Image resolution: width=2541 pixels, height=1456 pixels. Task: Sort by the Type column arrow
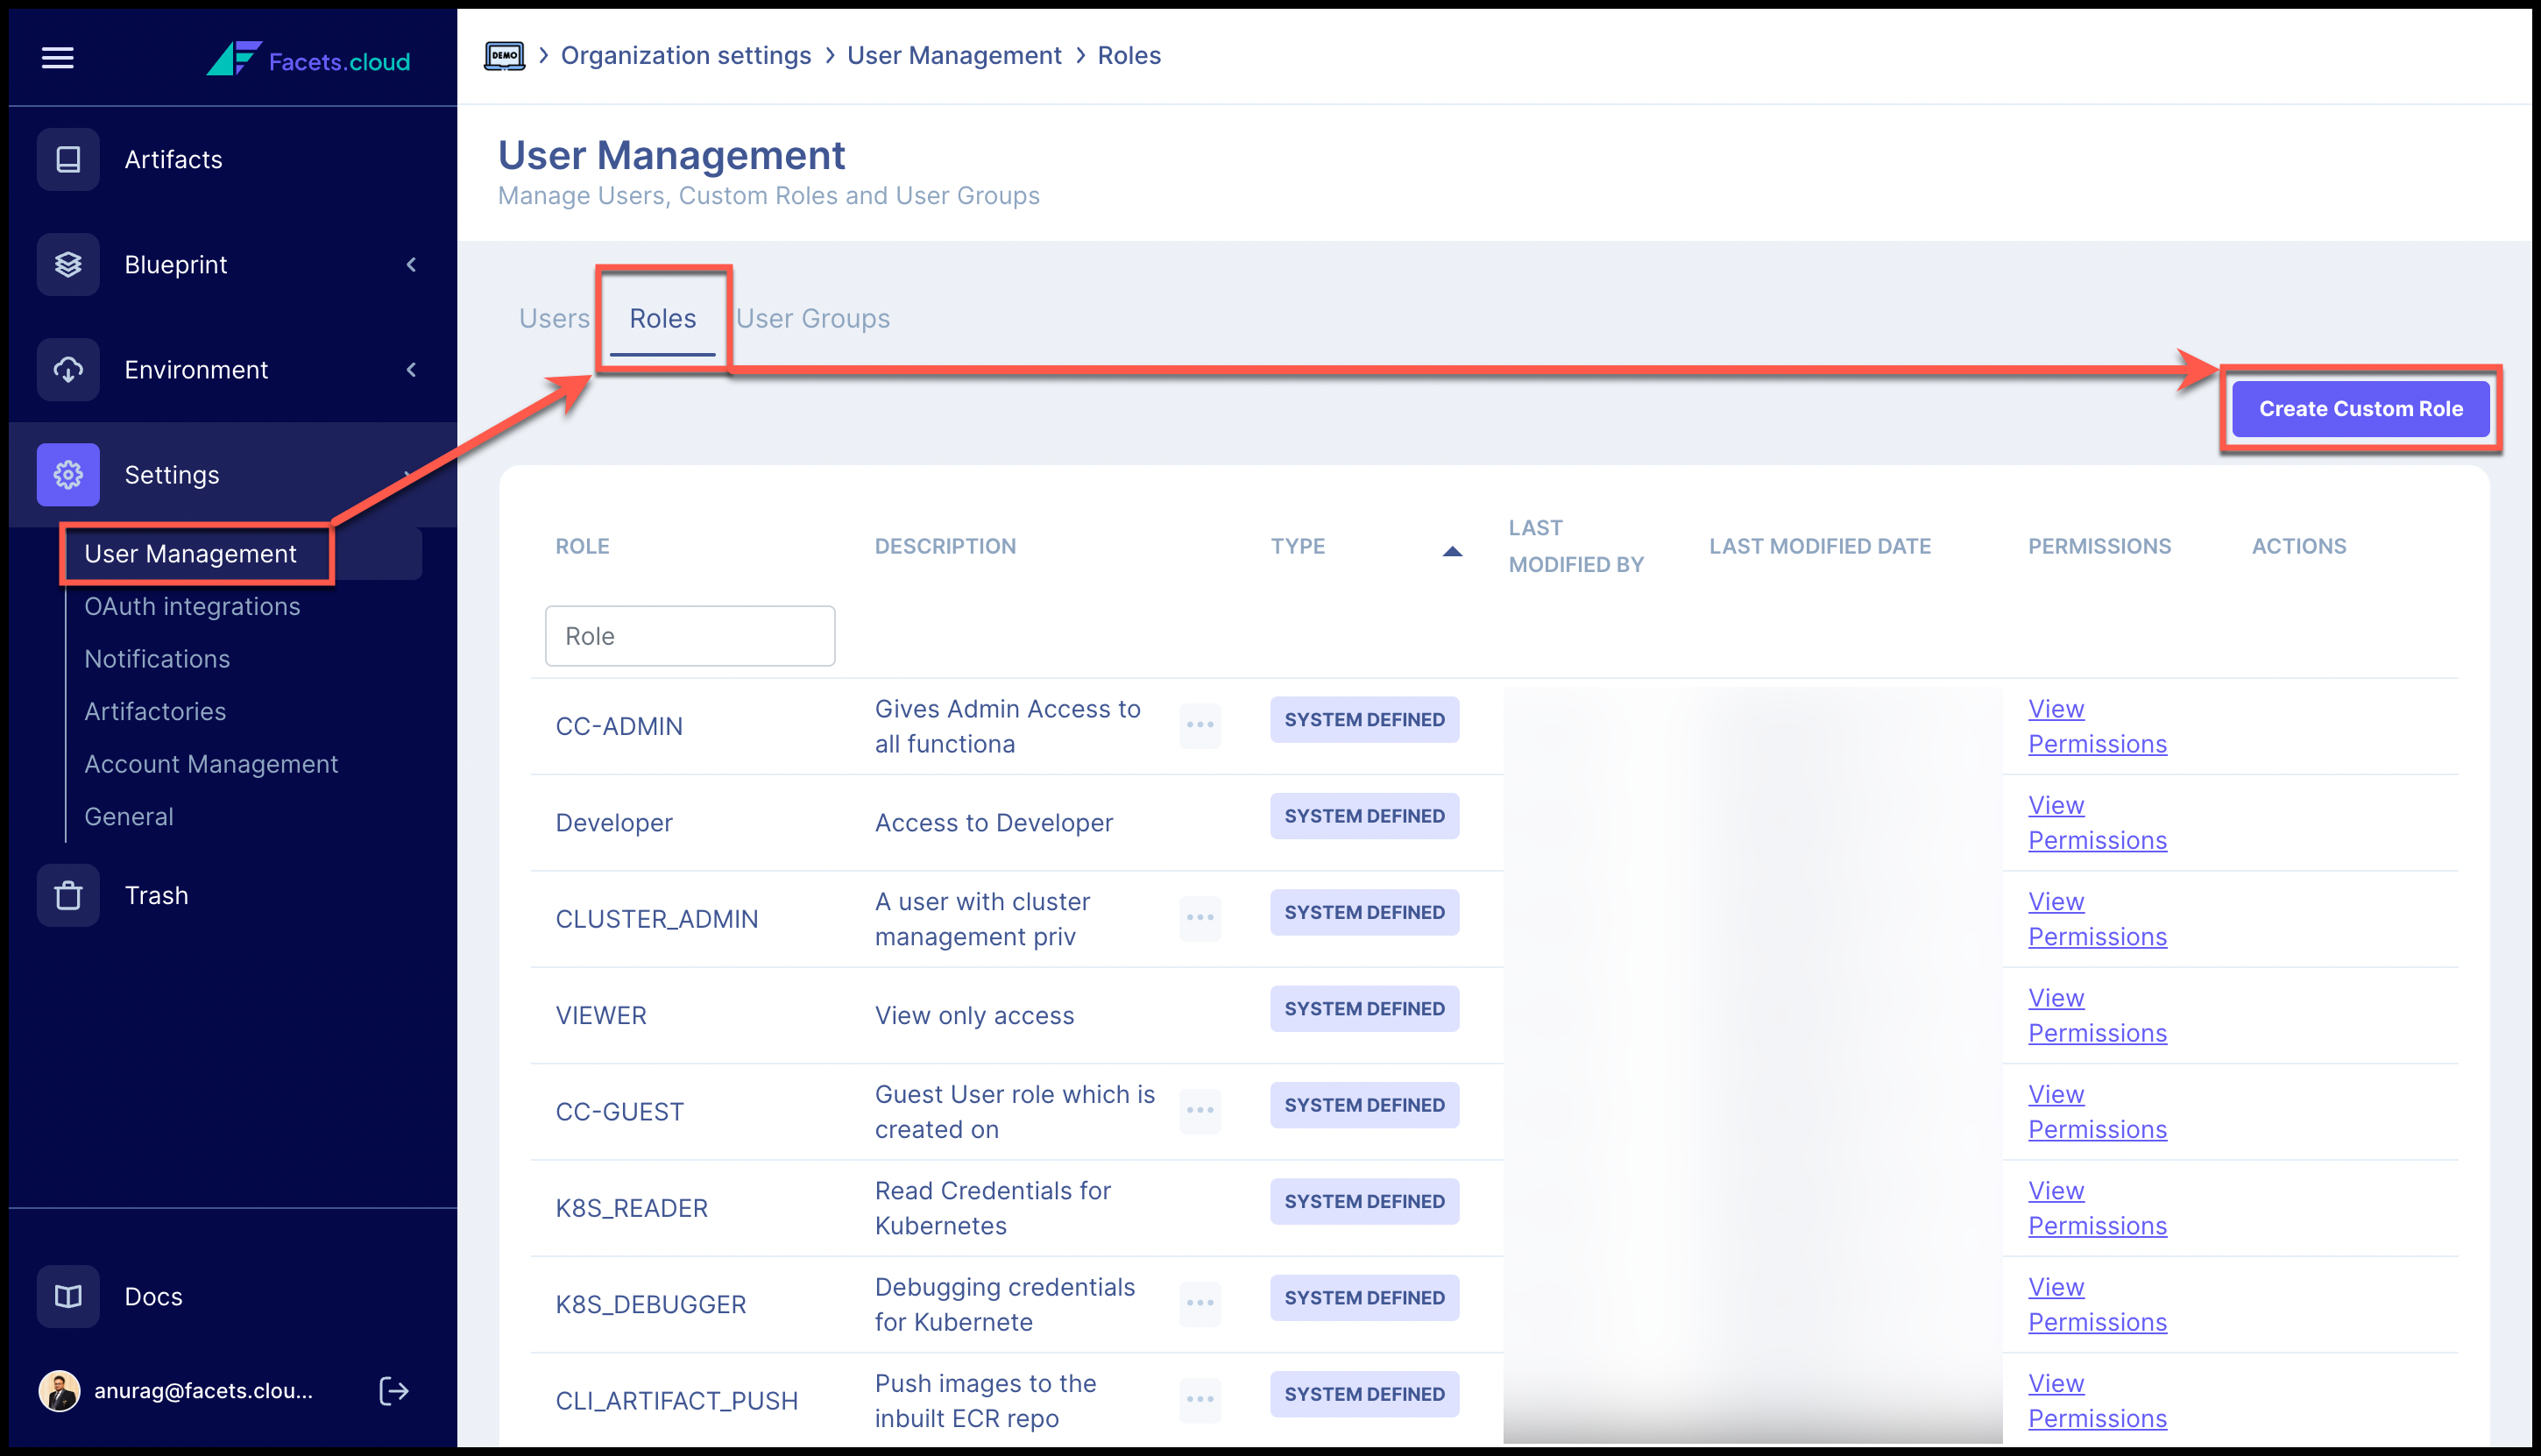point(1452,550)
